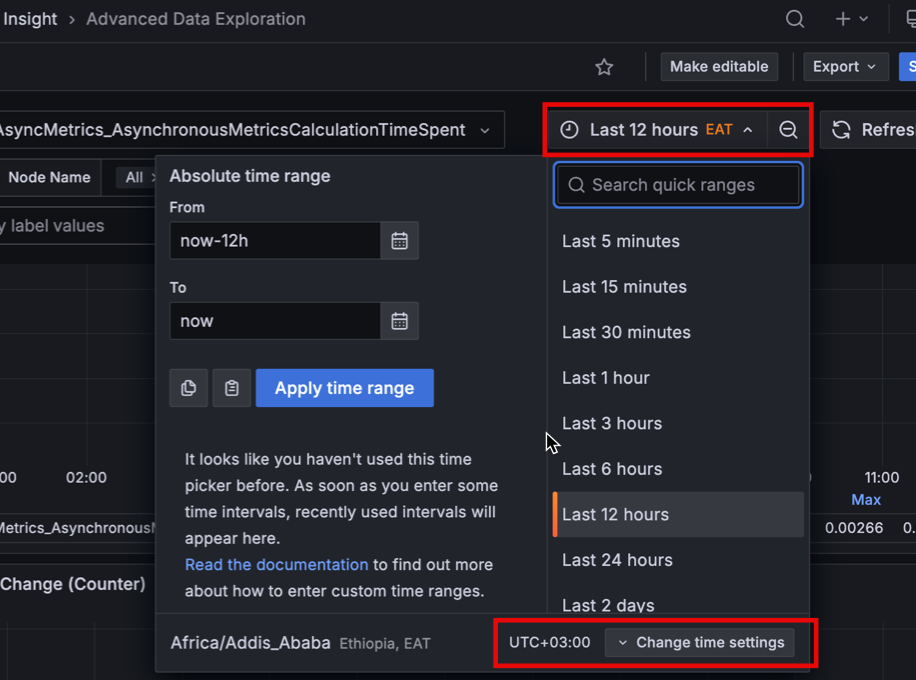Select Last 15 minutes range

point(678,287)
